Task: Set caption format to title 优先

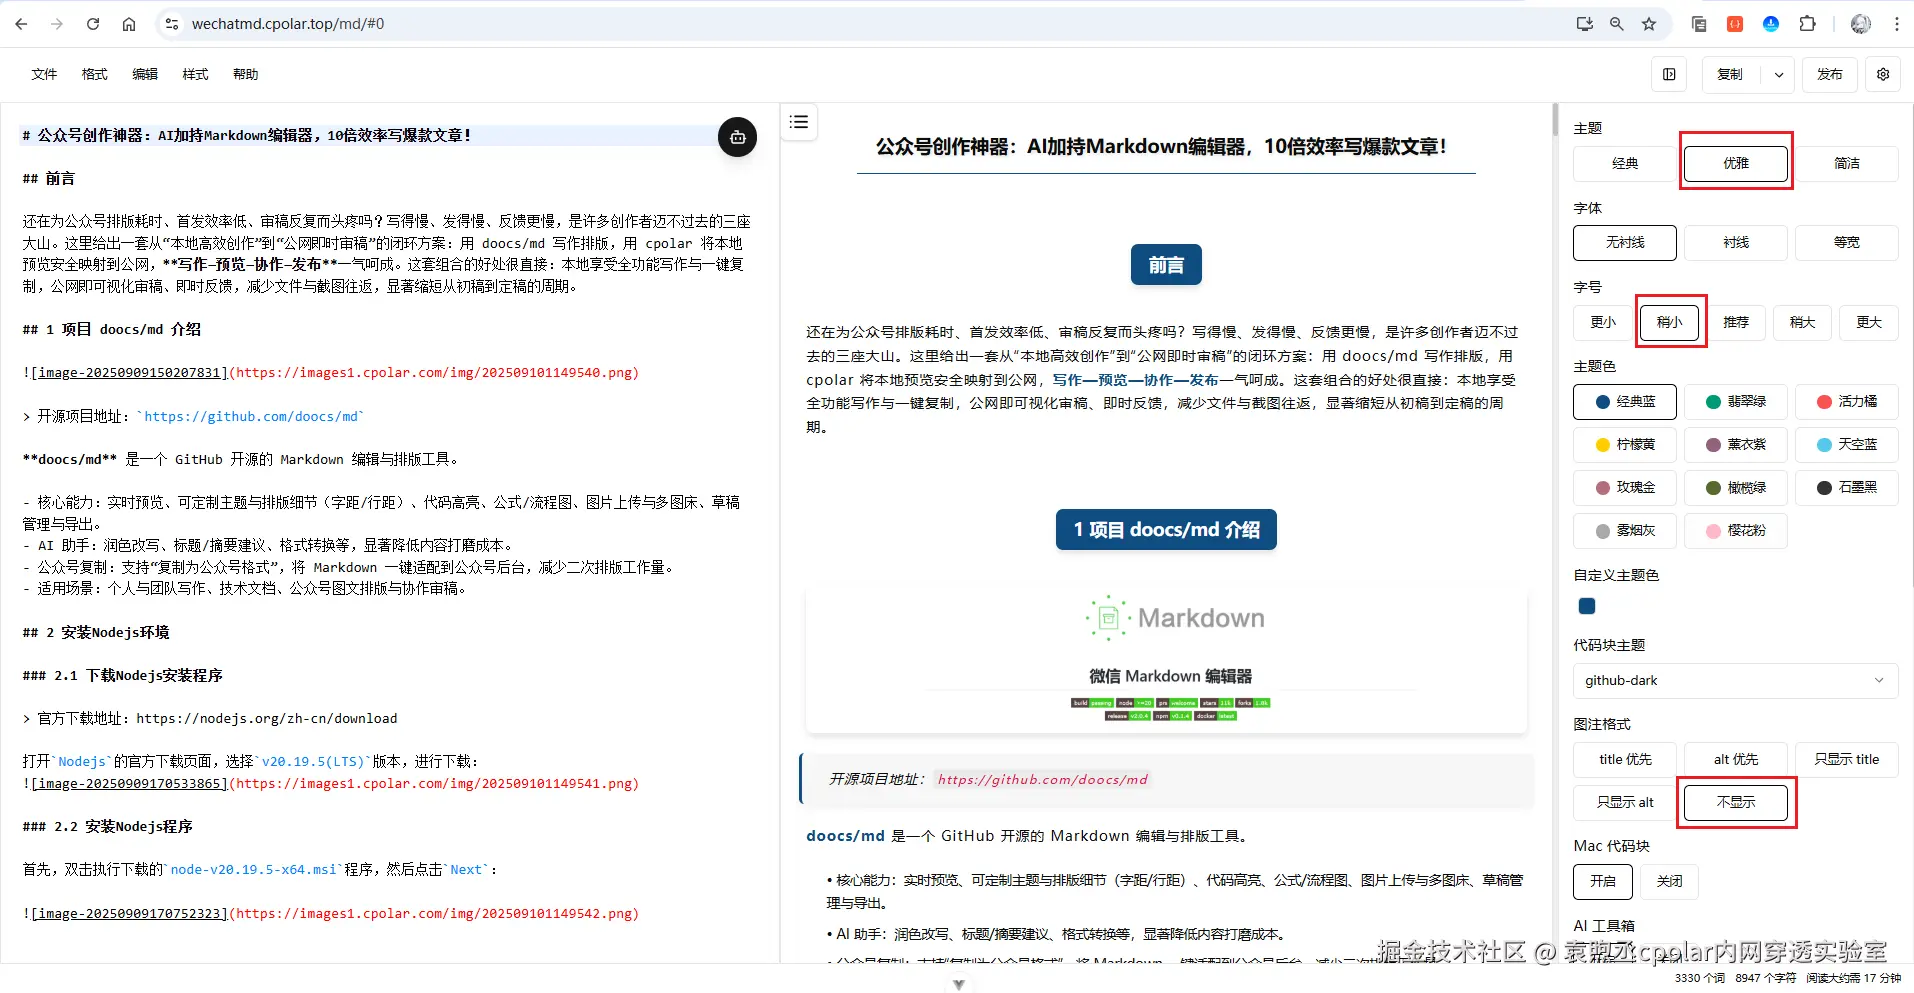Action: pyautogui.click(x=1625, y=760)
